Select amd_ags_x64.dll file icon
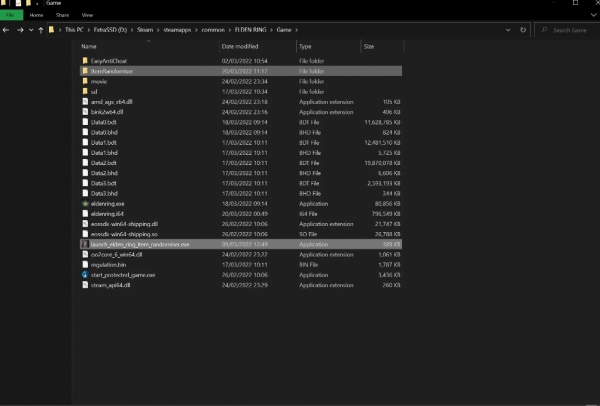 (85, 101)
